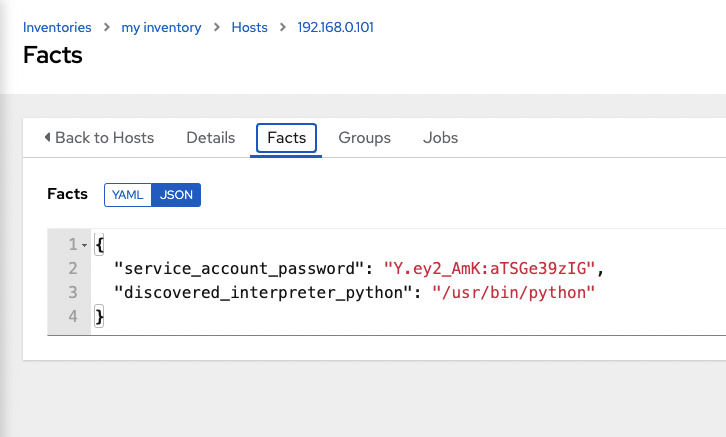Click the opening brace on line 1

coord(99,244)
